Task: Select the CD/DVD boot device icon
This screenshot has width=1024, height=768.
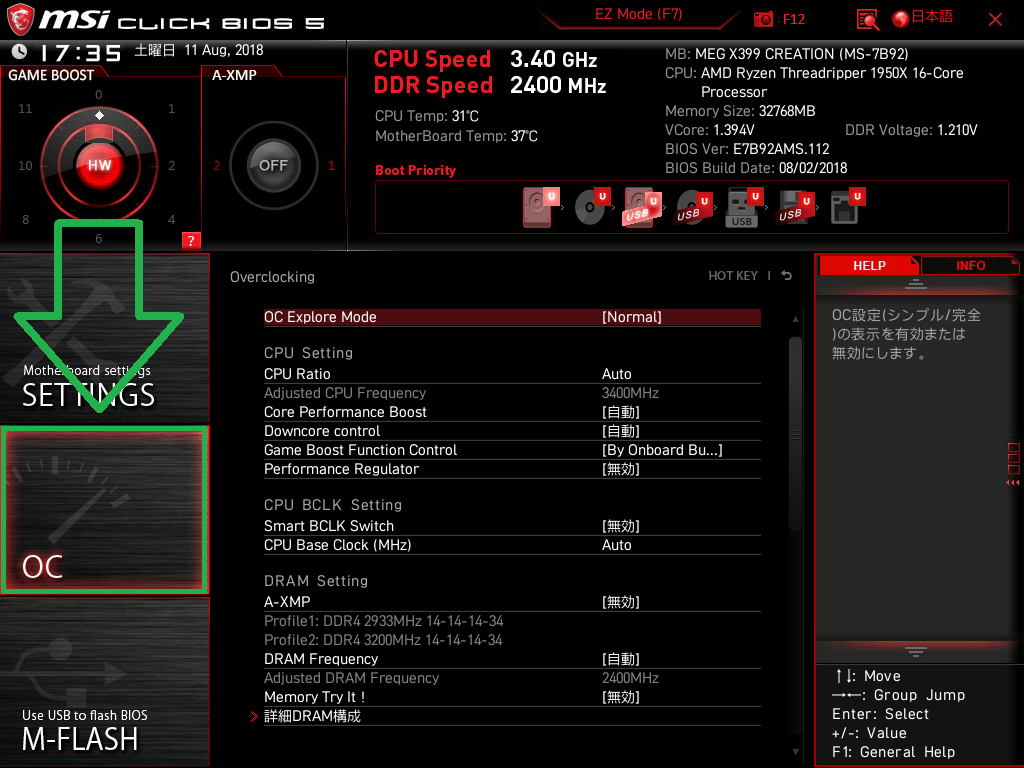Action: point(592,207)
